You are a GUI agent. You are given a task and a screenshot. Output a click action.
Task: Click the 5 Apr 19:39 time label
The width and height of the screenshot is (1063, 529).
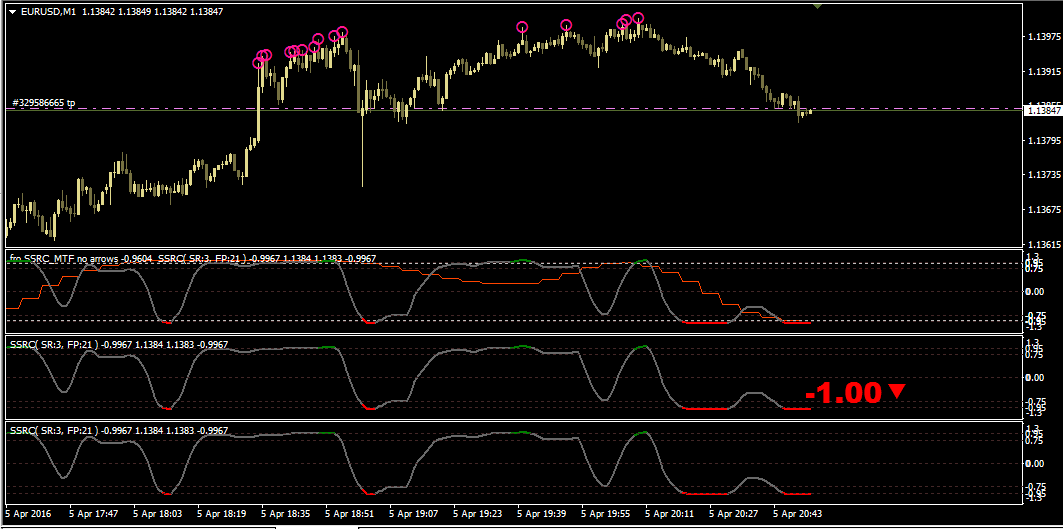pos(542,513)
